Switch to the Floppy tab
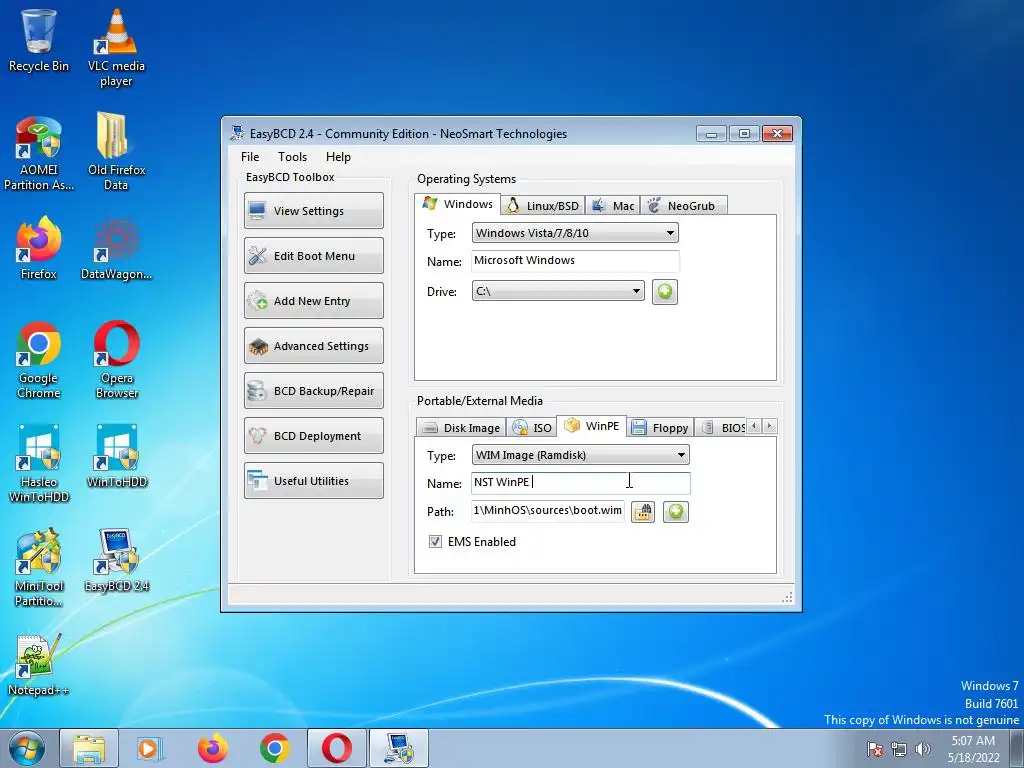Screen dimensions: 1024x768 click(660, 428)
